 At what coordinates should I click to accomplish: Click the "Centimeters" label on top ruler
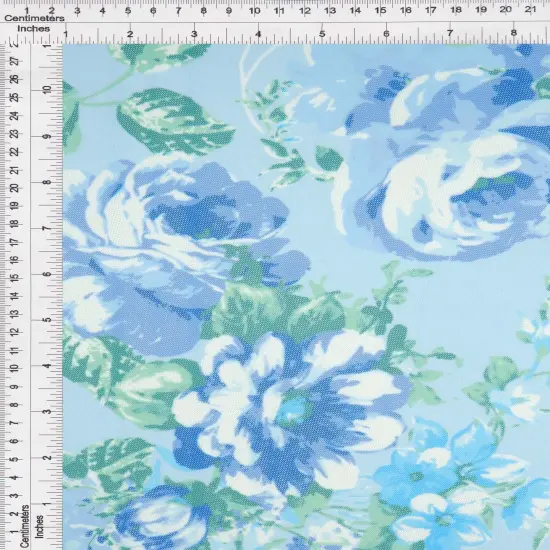pos(34,18)
